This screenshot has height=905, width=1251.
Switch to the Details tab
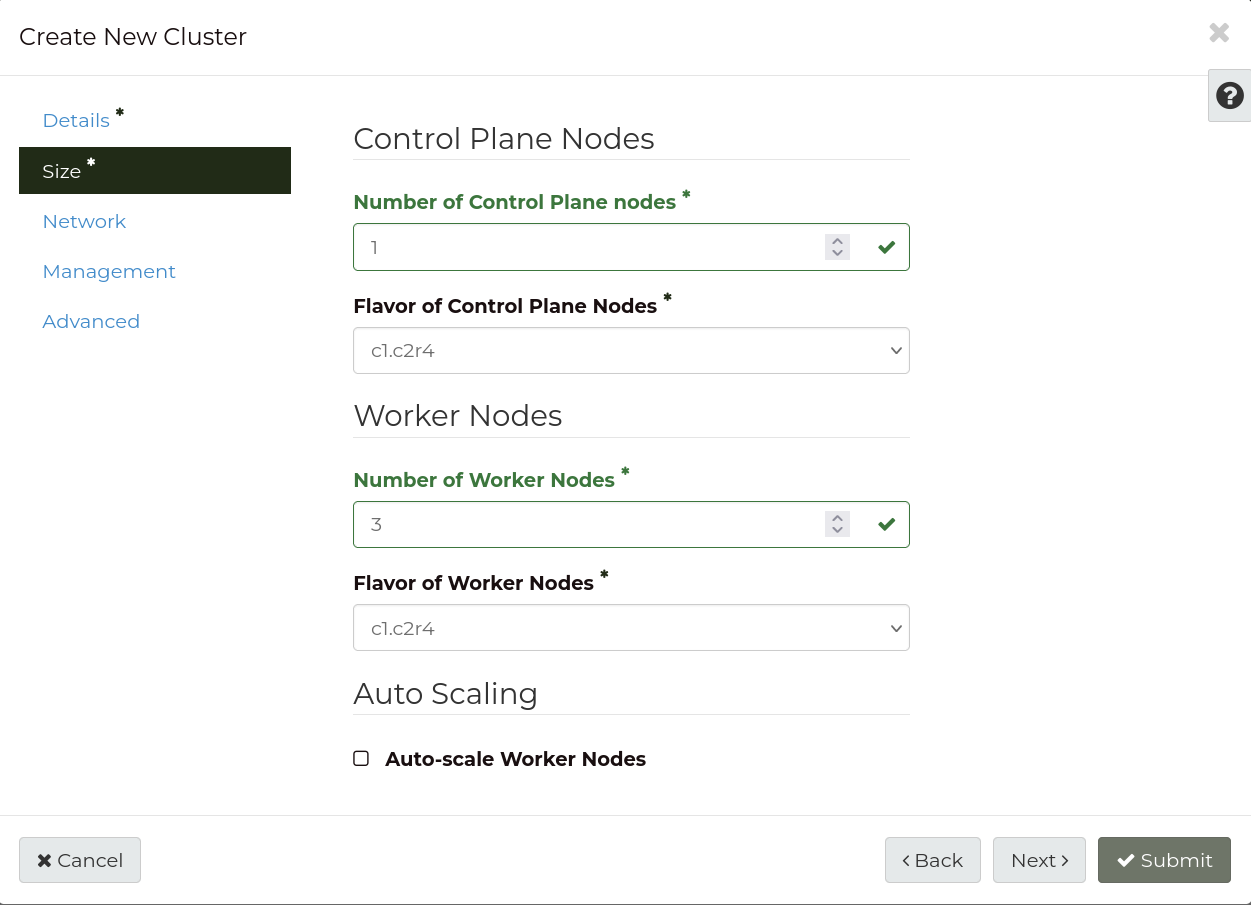tap(76, 121)
